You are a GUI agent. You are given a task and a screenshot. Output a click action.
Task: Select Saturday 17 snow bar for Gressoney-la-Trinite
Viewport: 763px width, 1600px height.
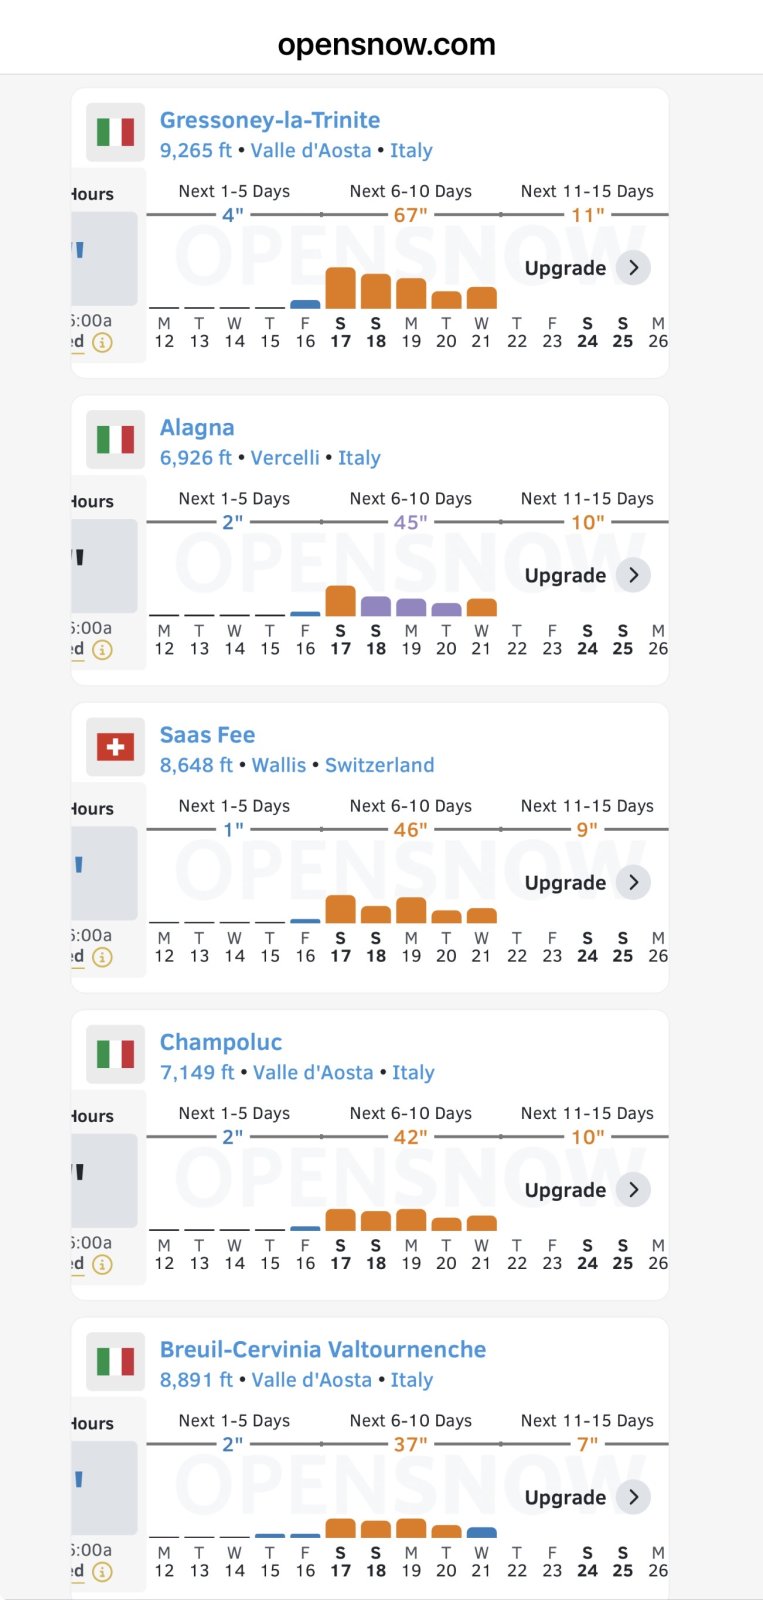[341, 288]
